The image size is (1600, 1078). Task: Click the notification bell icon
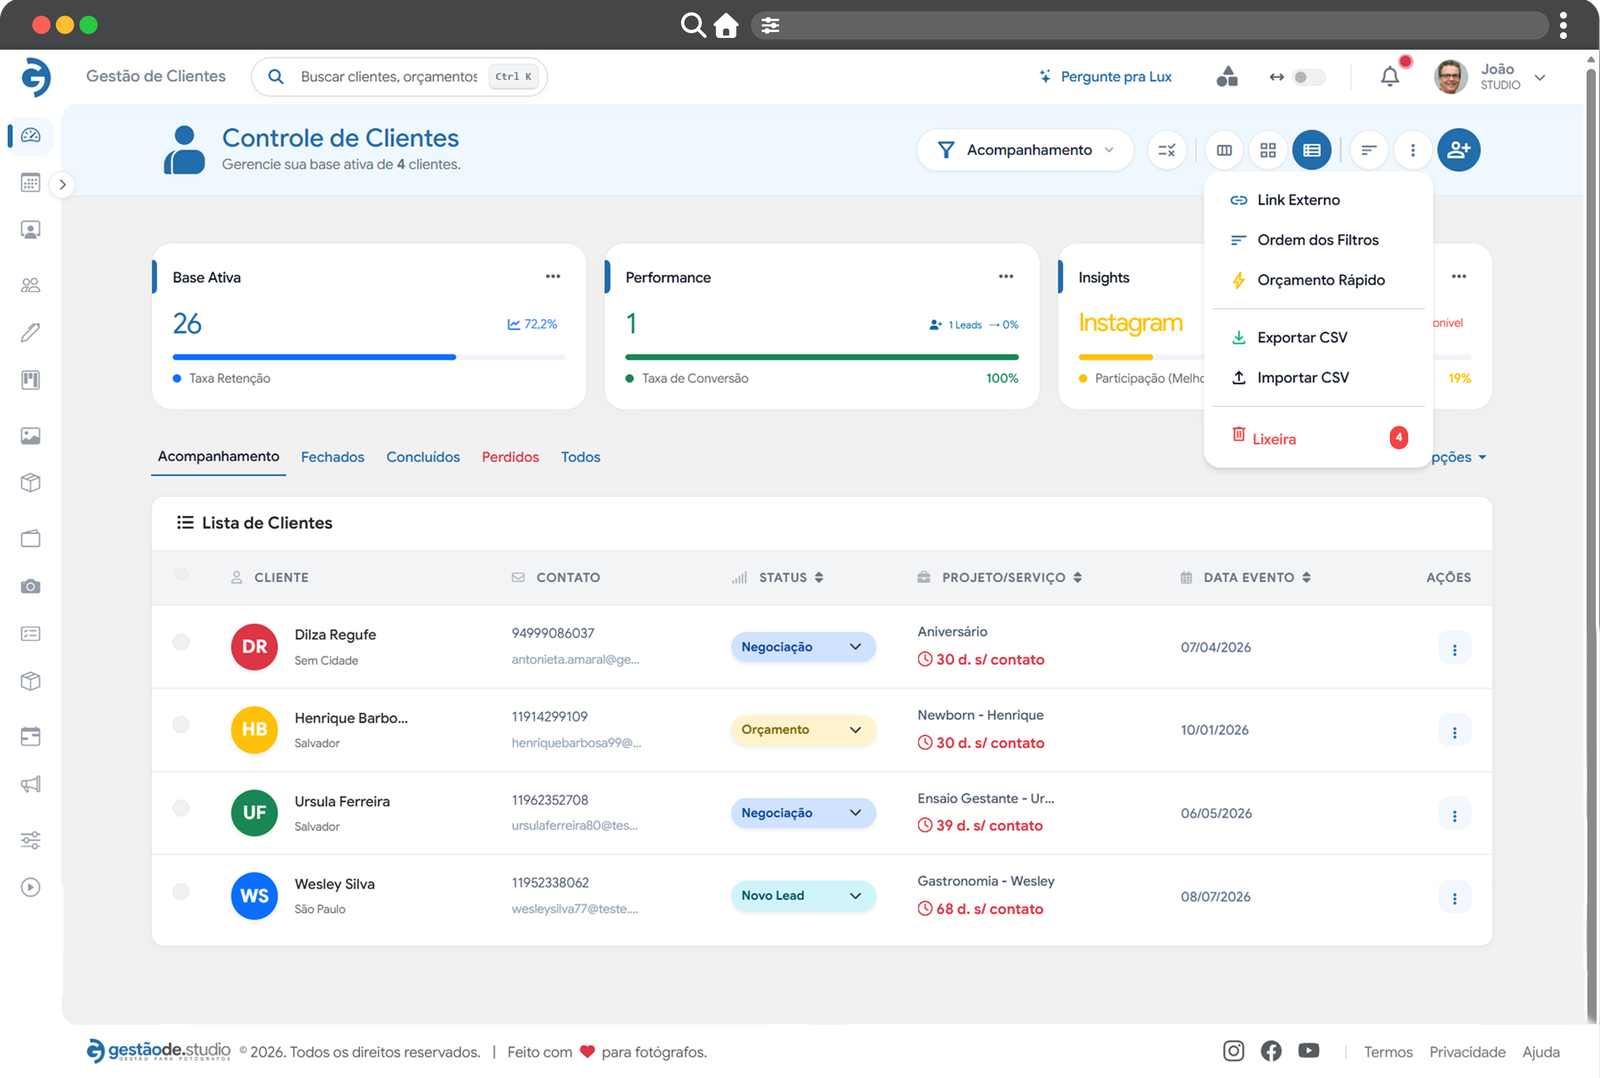(x=1390, y=76)
